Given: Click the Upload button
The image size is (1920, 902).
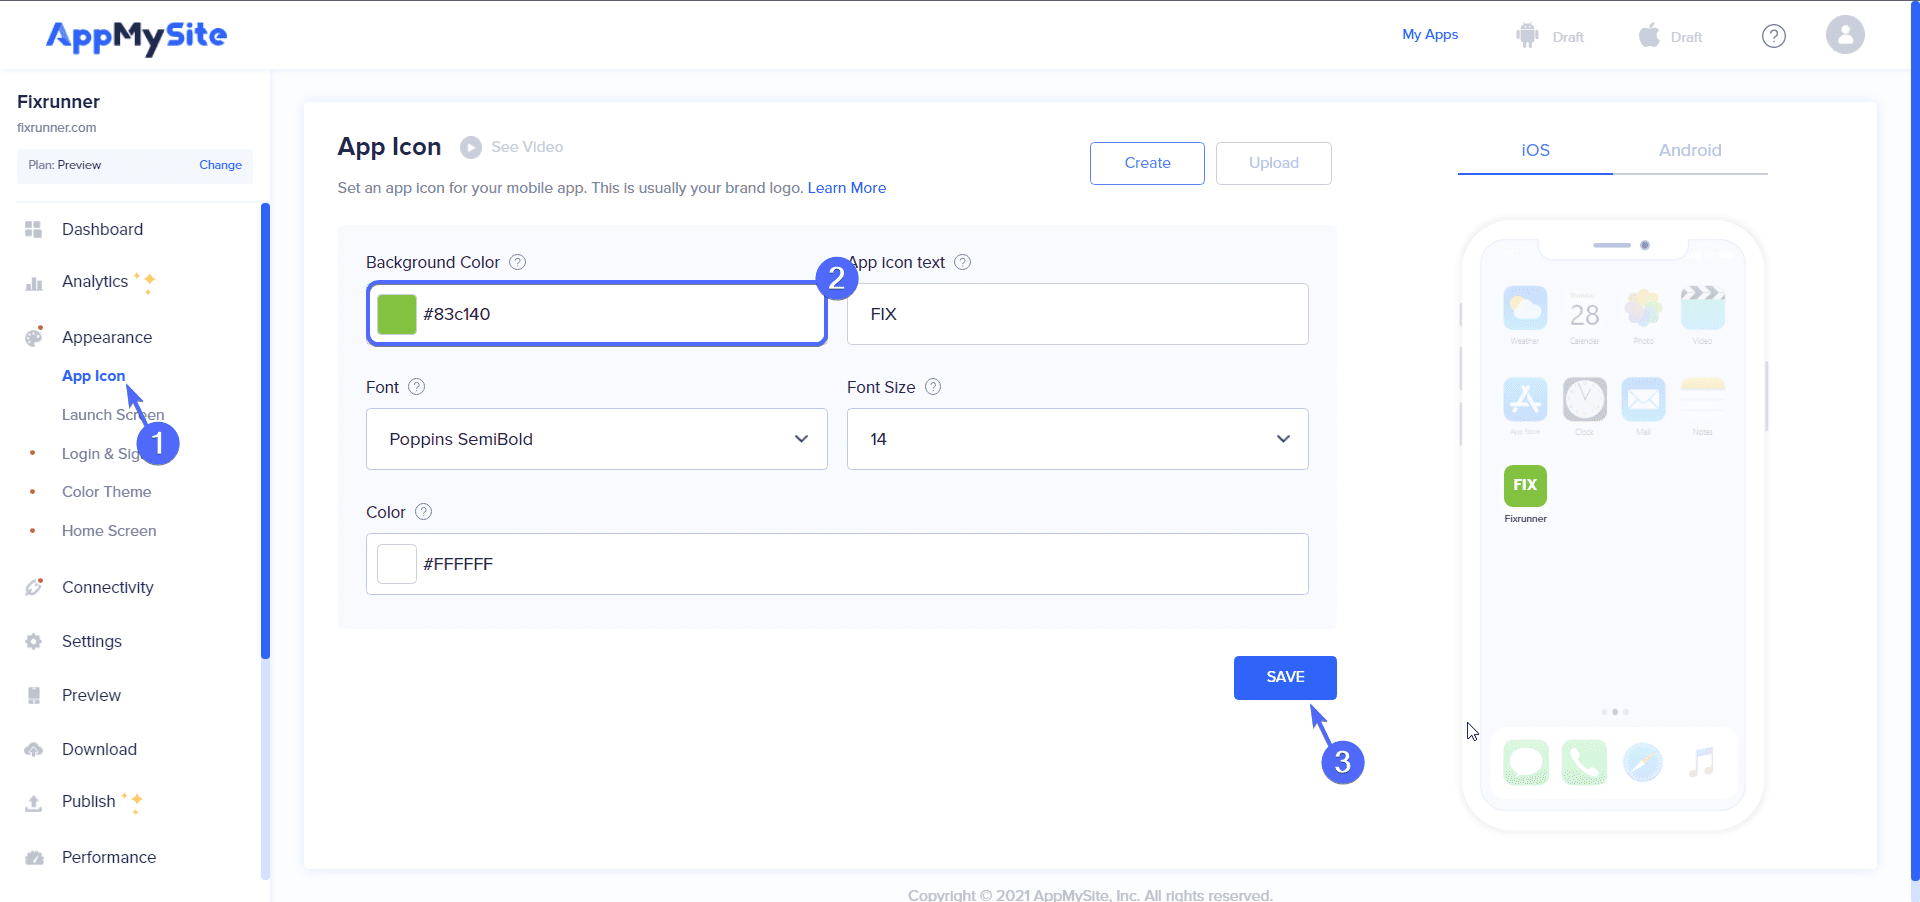Looking at the screenshot, I should click(1274, 163).
